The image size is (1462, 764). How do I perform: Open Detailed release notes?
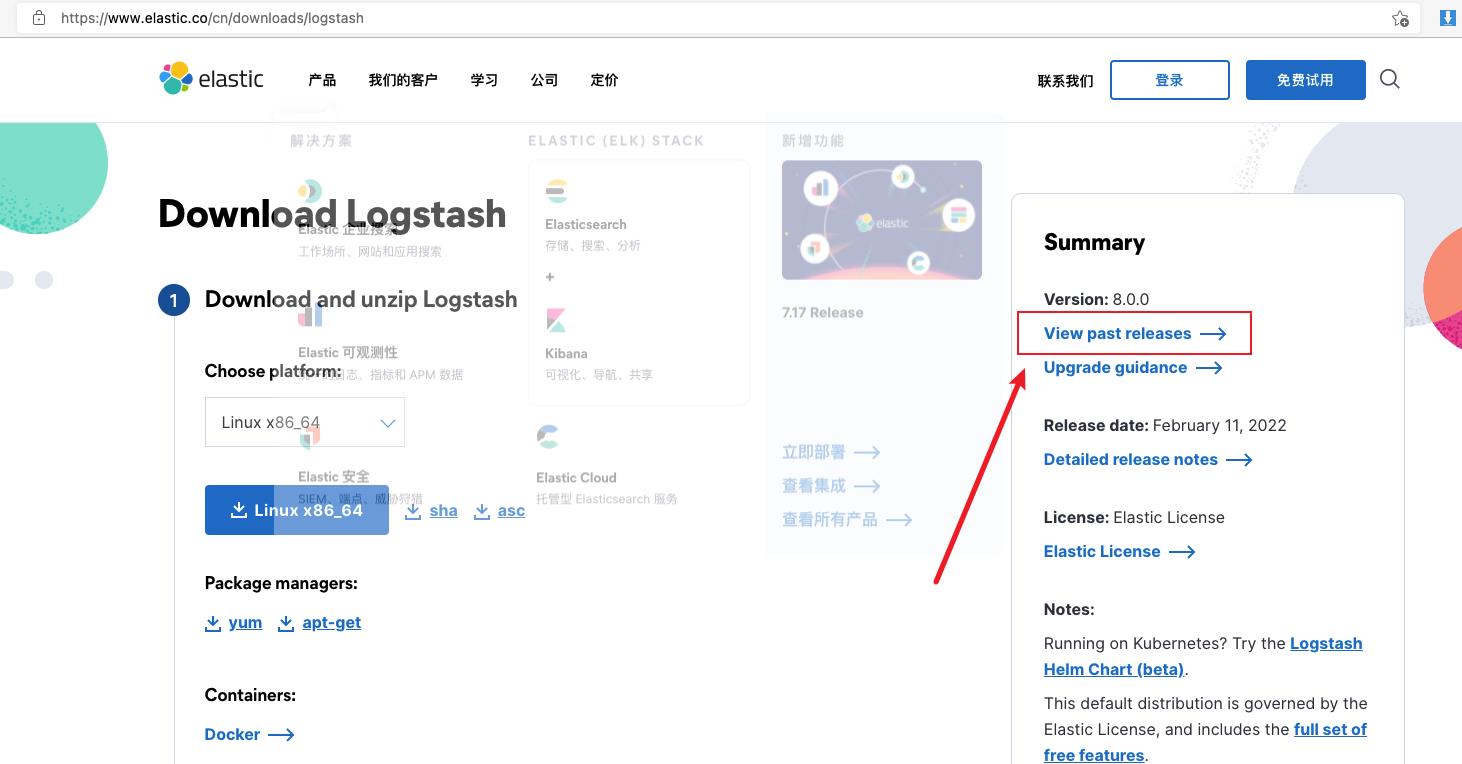point(1148,459)
